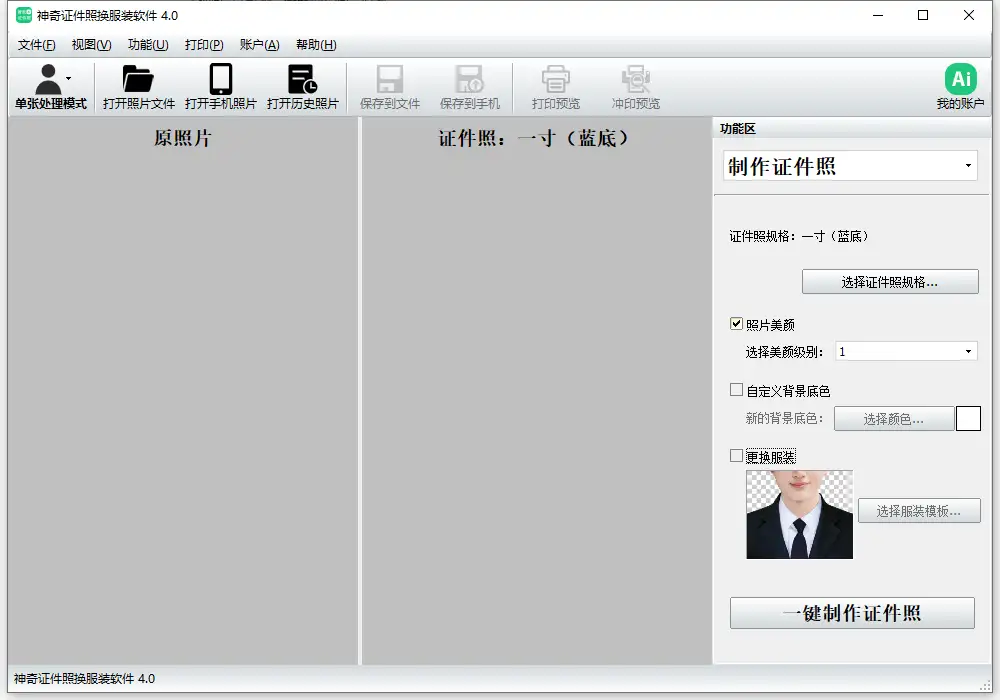Click the white background color swatch

968,419
